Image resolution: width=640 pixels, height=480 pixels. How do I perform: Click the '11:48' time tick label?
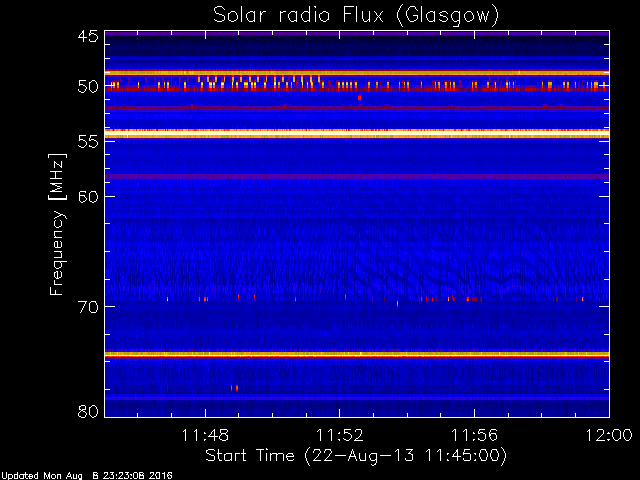[x=205, y=435]
